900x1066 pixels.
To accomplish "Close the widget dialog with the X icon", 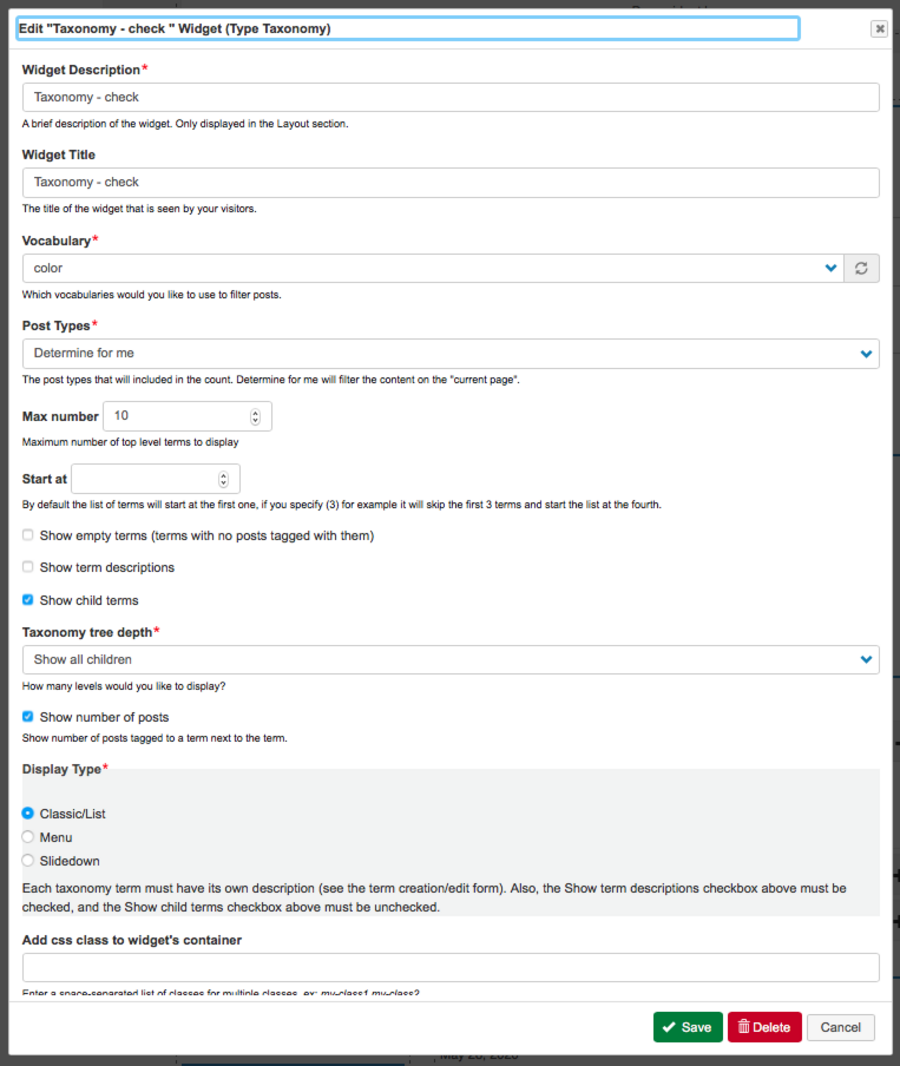I will [879, 29].
